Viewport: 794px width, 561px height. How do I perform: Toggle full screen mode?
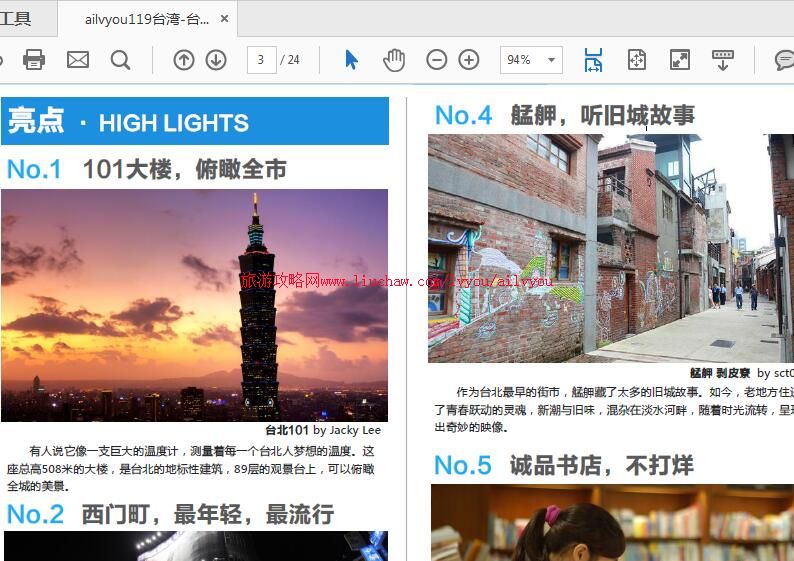pyautogui.click(x=680, y=60)
